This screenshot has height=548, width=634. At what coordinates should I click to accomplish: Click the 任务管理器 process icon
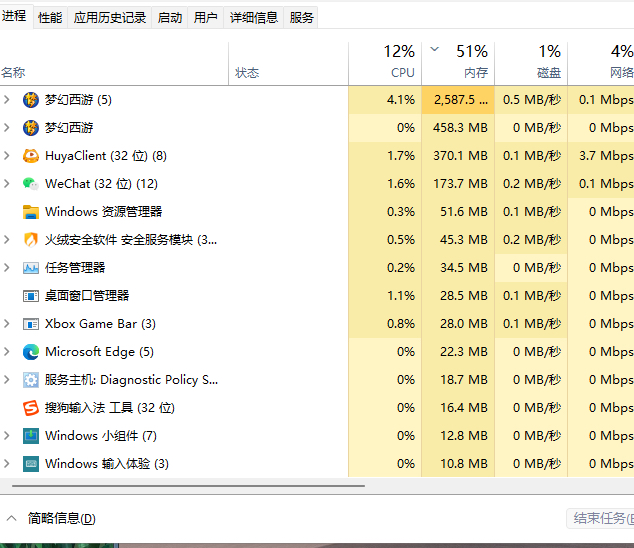(x=31, y=268)
